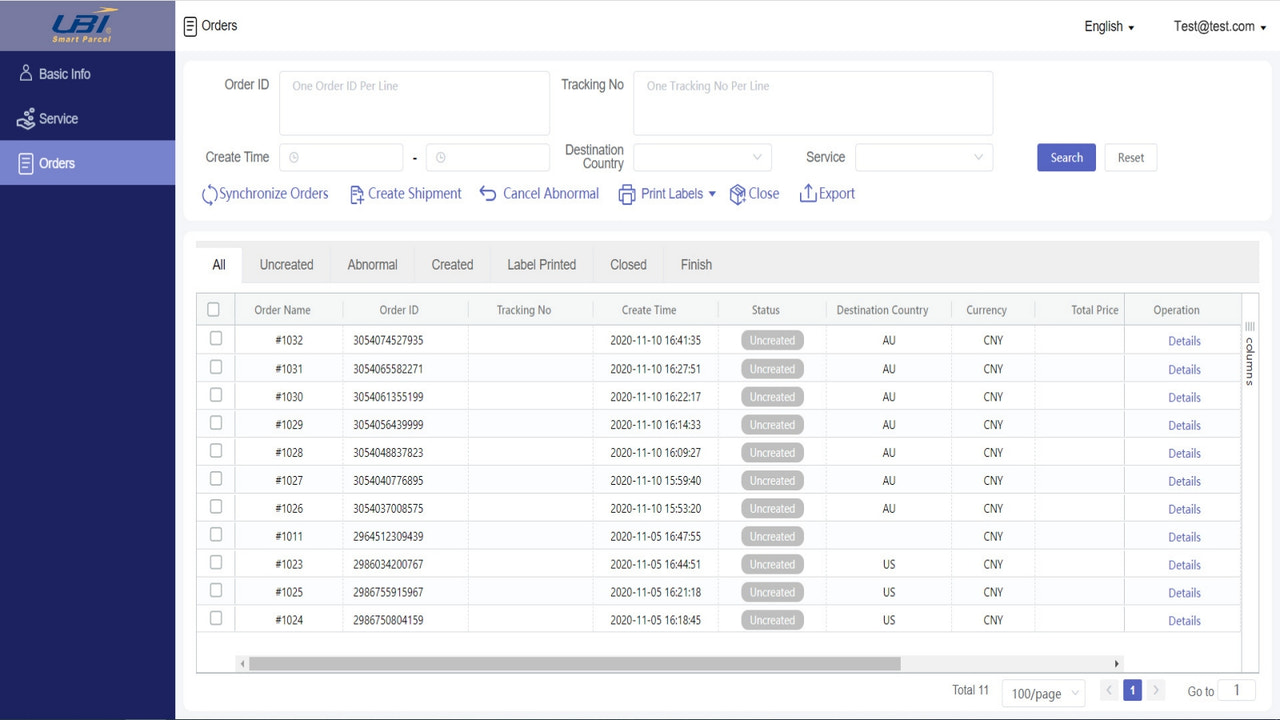Select the Cancel Abnormal icon
Image resolution: width=1280 pixels, height=720 pixels.
487,194
